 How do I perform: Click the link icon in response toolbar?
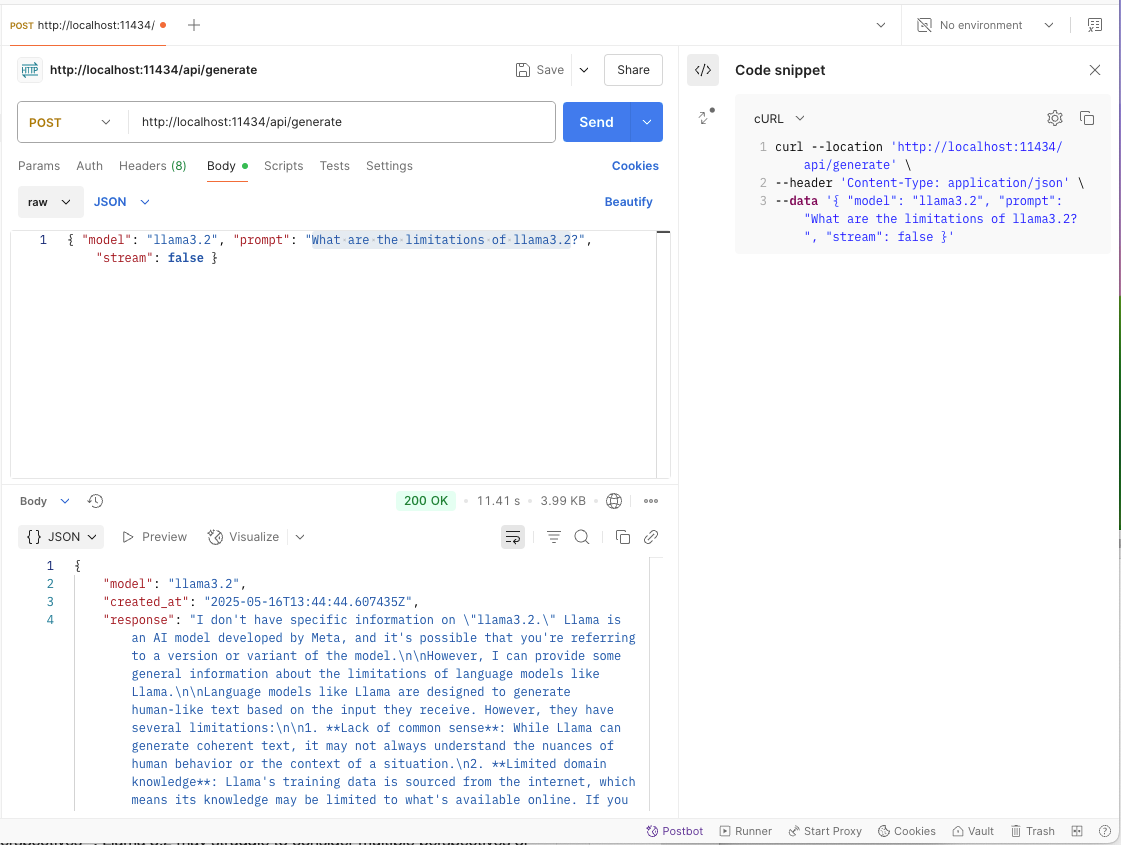click(651, 537)
